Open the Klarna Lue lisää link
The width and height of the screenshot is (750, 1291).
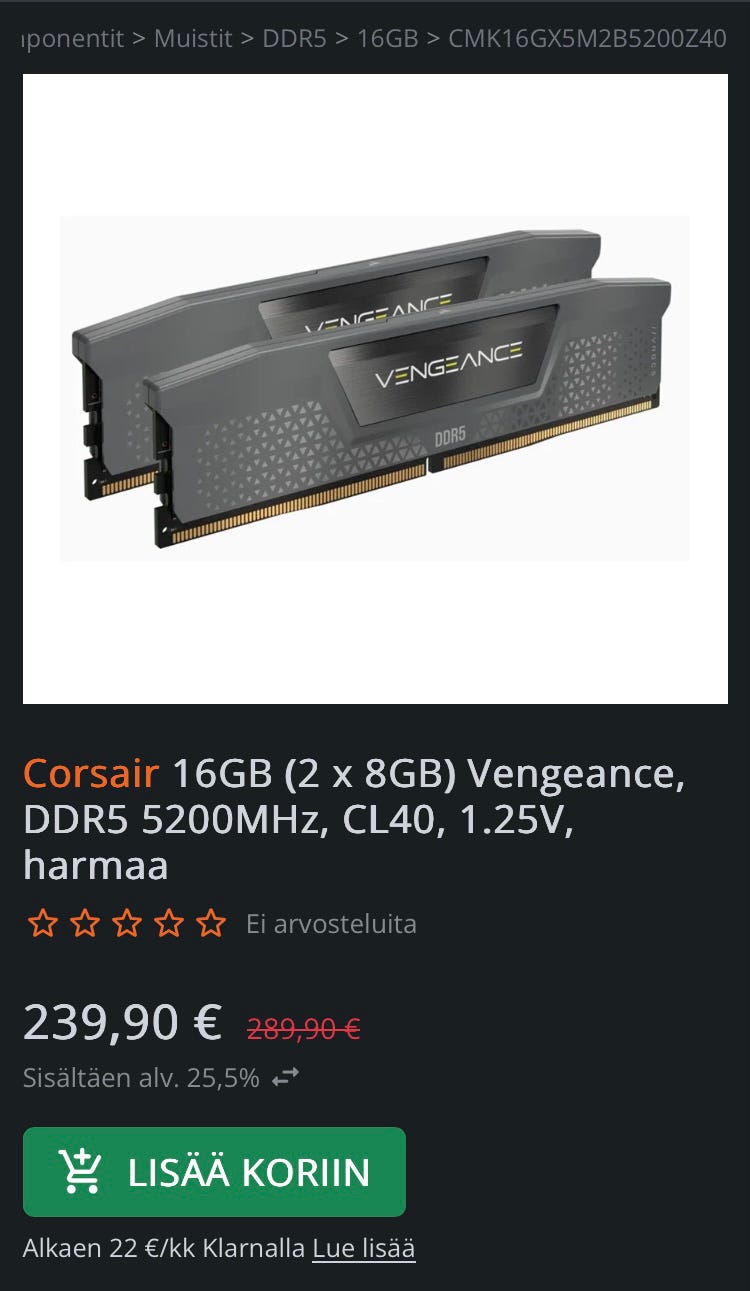[364, 1248]
